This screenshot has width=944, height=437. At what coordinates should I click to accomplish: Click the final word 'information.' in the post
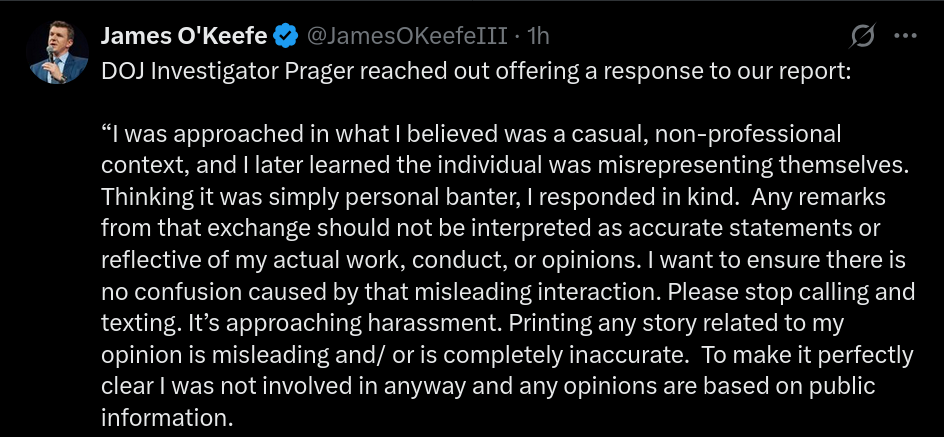point(167,417)
